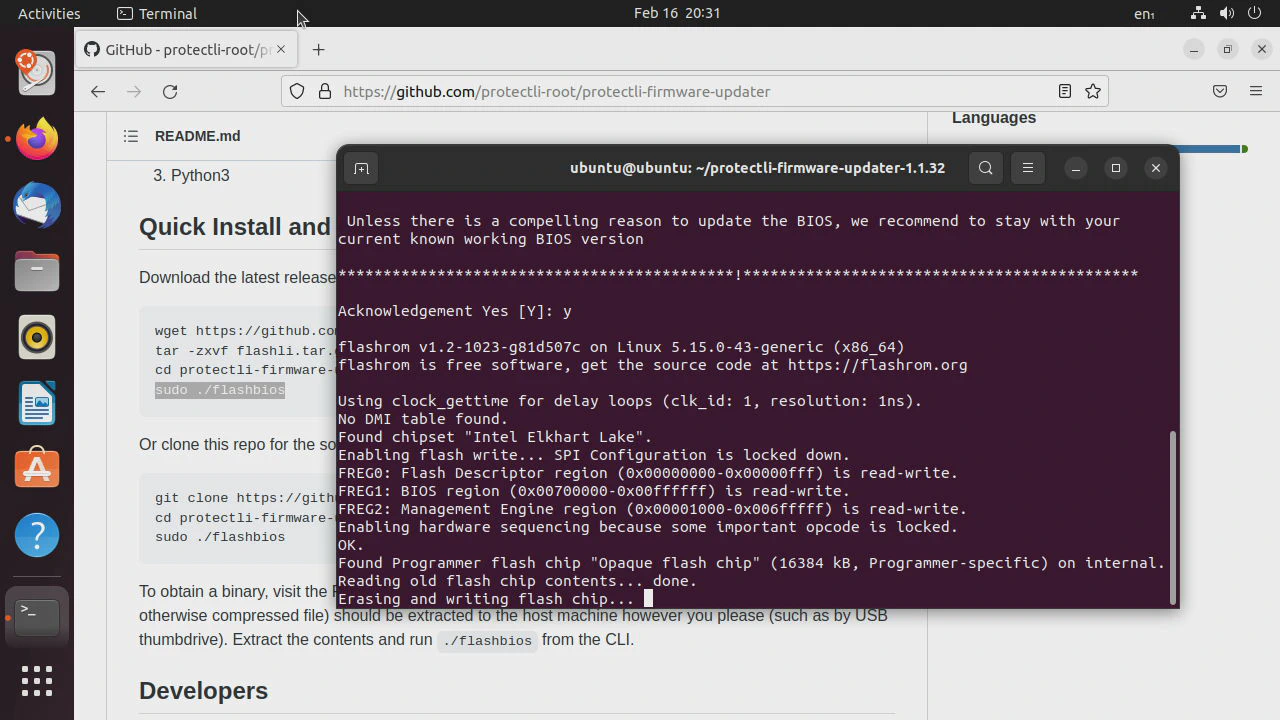
Task: Click the flashrom v1.2-1023 version line
Action: pyautogui.click(x=621, y=347)
